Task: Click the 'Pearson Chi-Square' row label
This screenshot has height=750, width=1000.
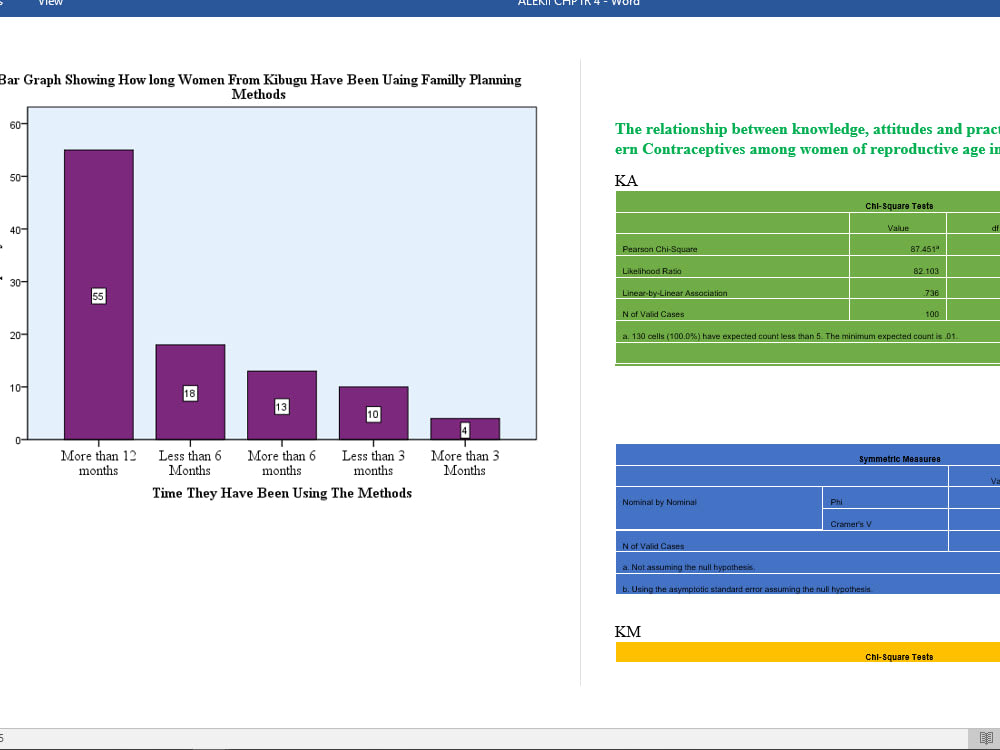Action: [659, 249]
